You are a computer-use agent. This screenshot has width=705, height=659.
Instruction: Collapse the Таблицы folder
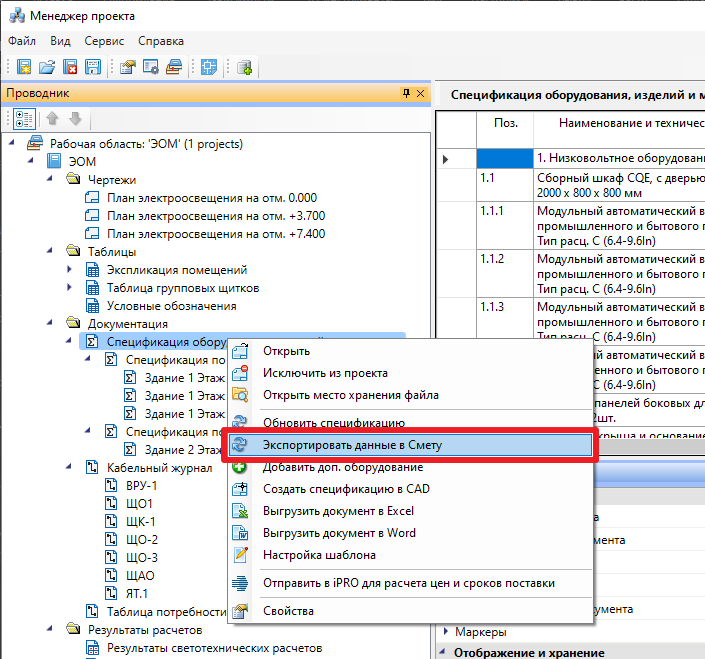(49, 251)
